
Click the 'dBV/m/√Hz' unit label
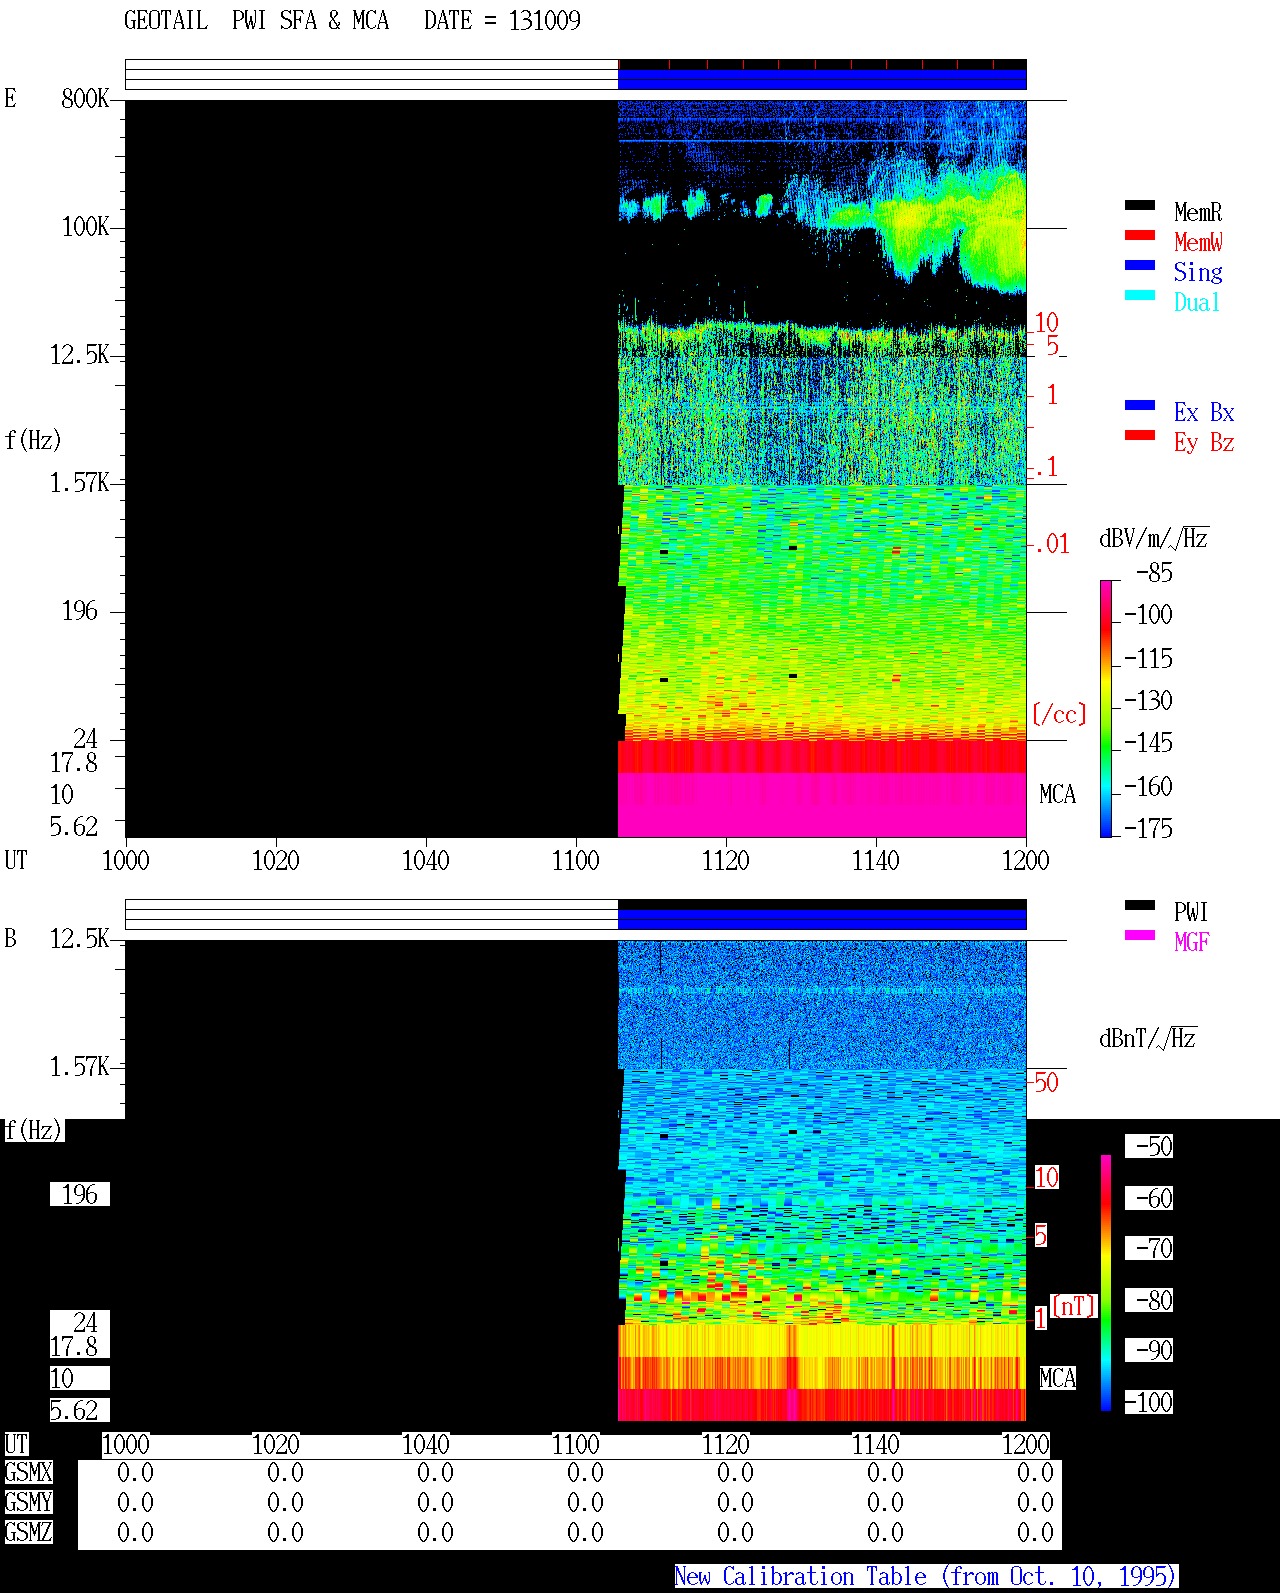[x=1154, y=538]
